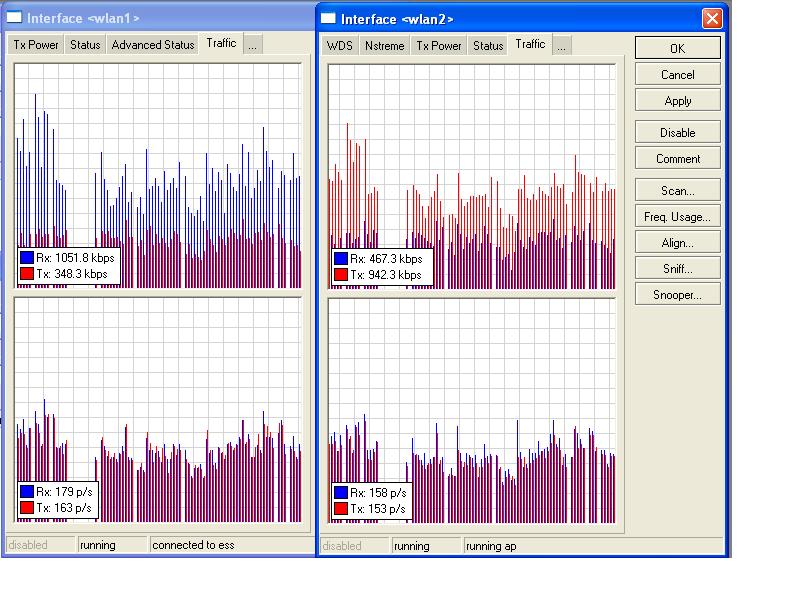The height and width of the screenshot is (600, 800).
Task: Click red Tx swatch beside 942.3 kbps
Action: pyautogui.click(x=341, y=275)
